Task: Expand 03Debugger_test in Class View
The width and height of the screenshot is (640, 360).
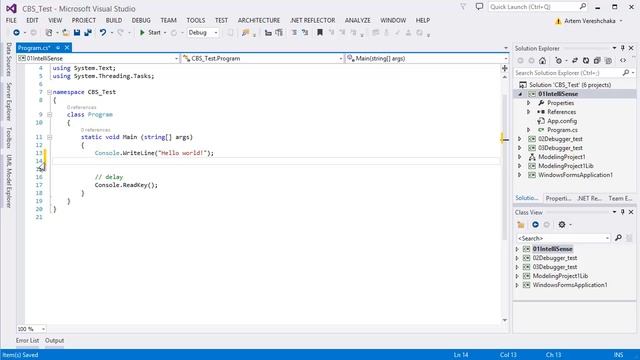Action: point(517,267)
